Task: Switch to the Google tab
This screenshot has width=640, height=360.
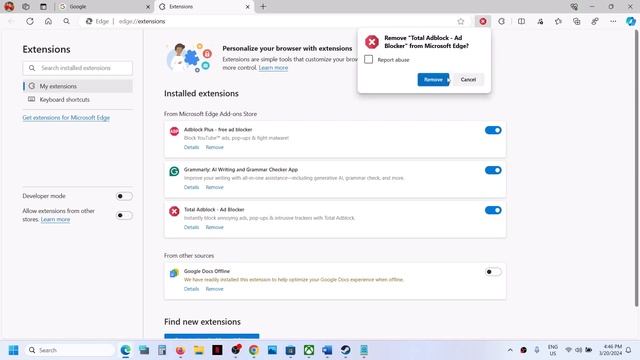Action: pos(104,7)
